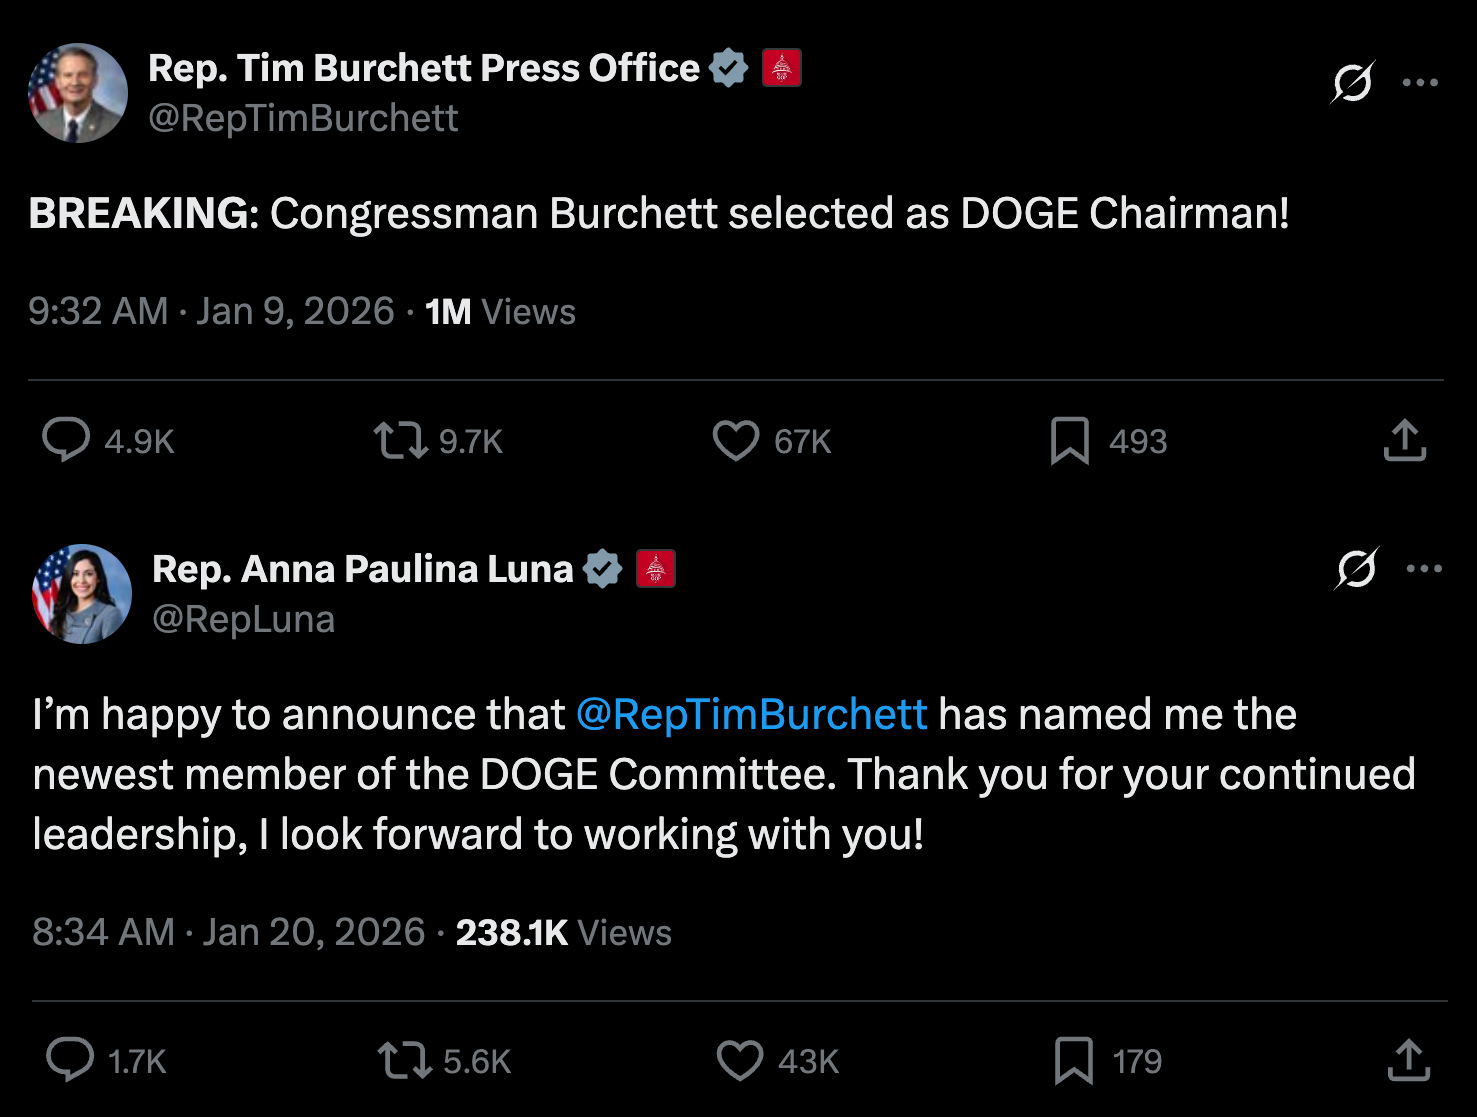
Task: Bookmark the Burchett DOGE Chairman tweet
Action: [x=1069, y=441]
